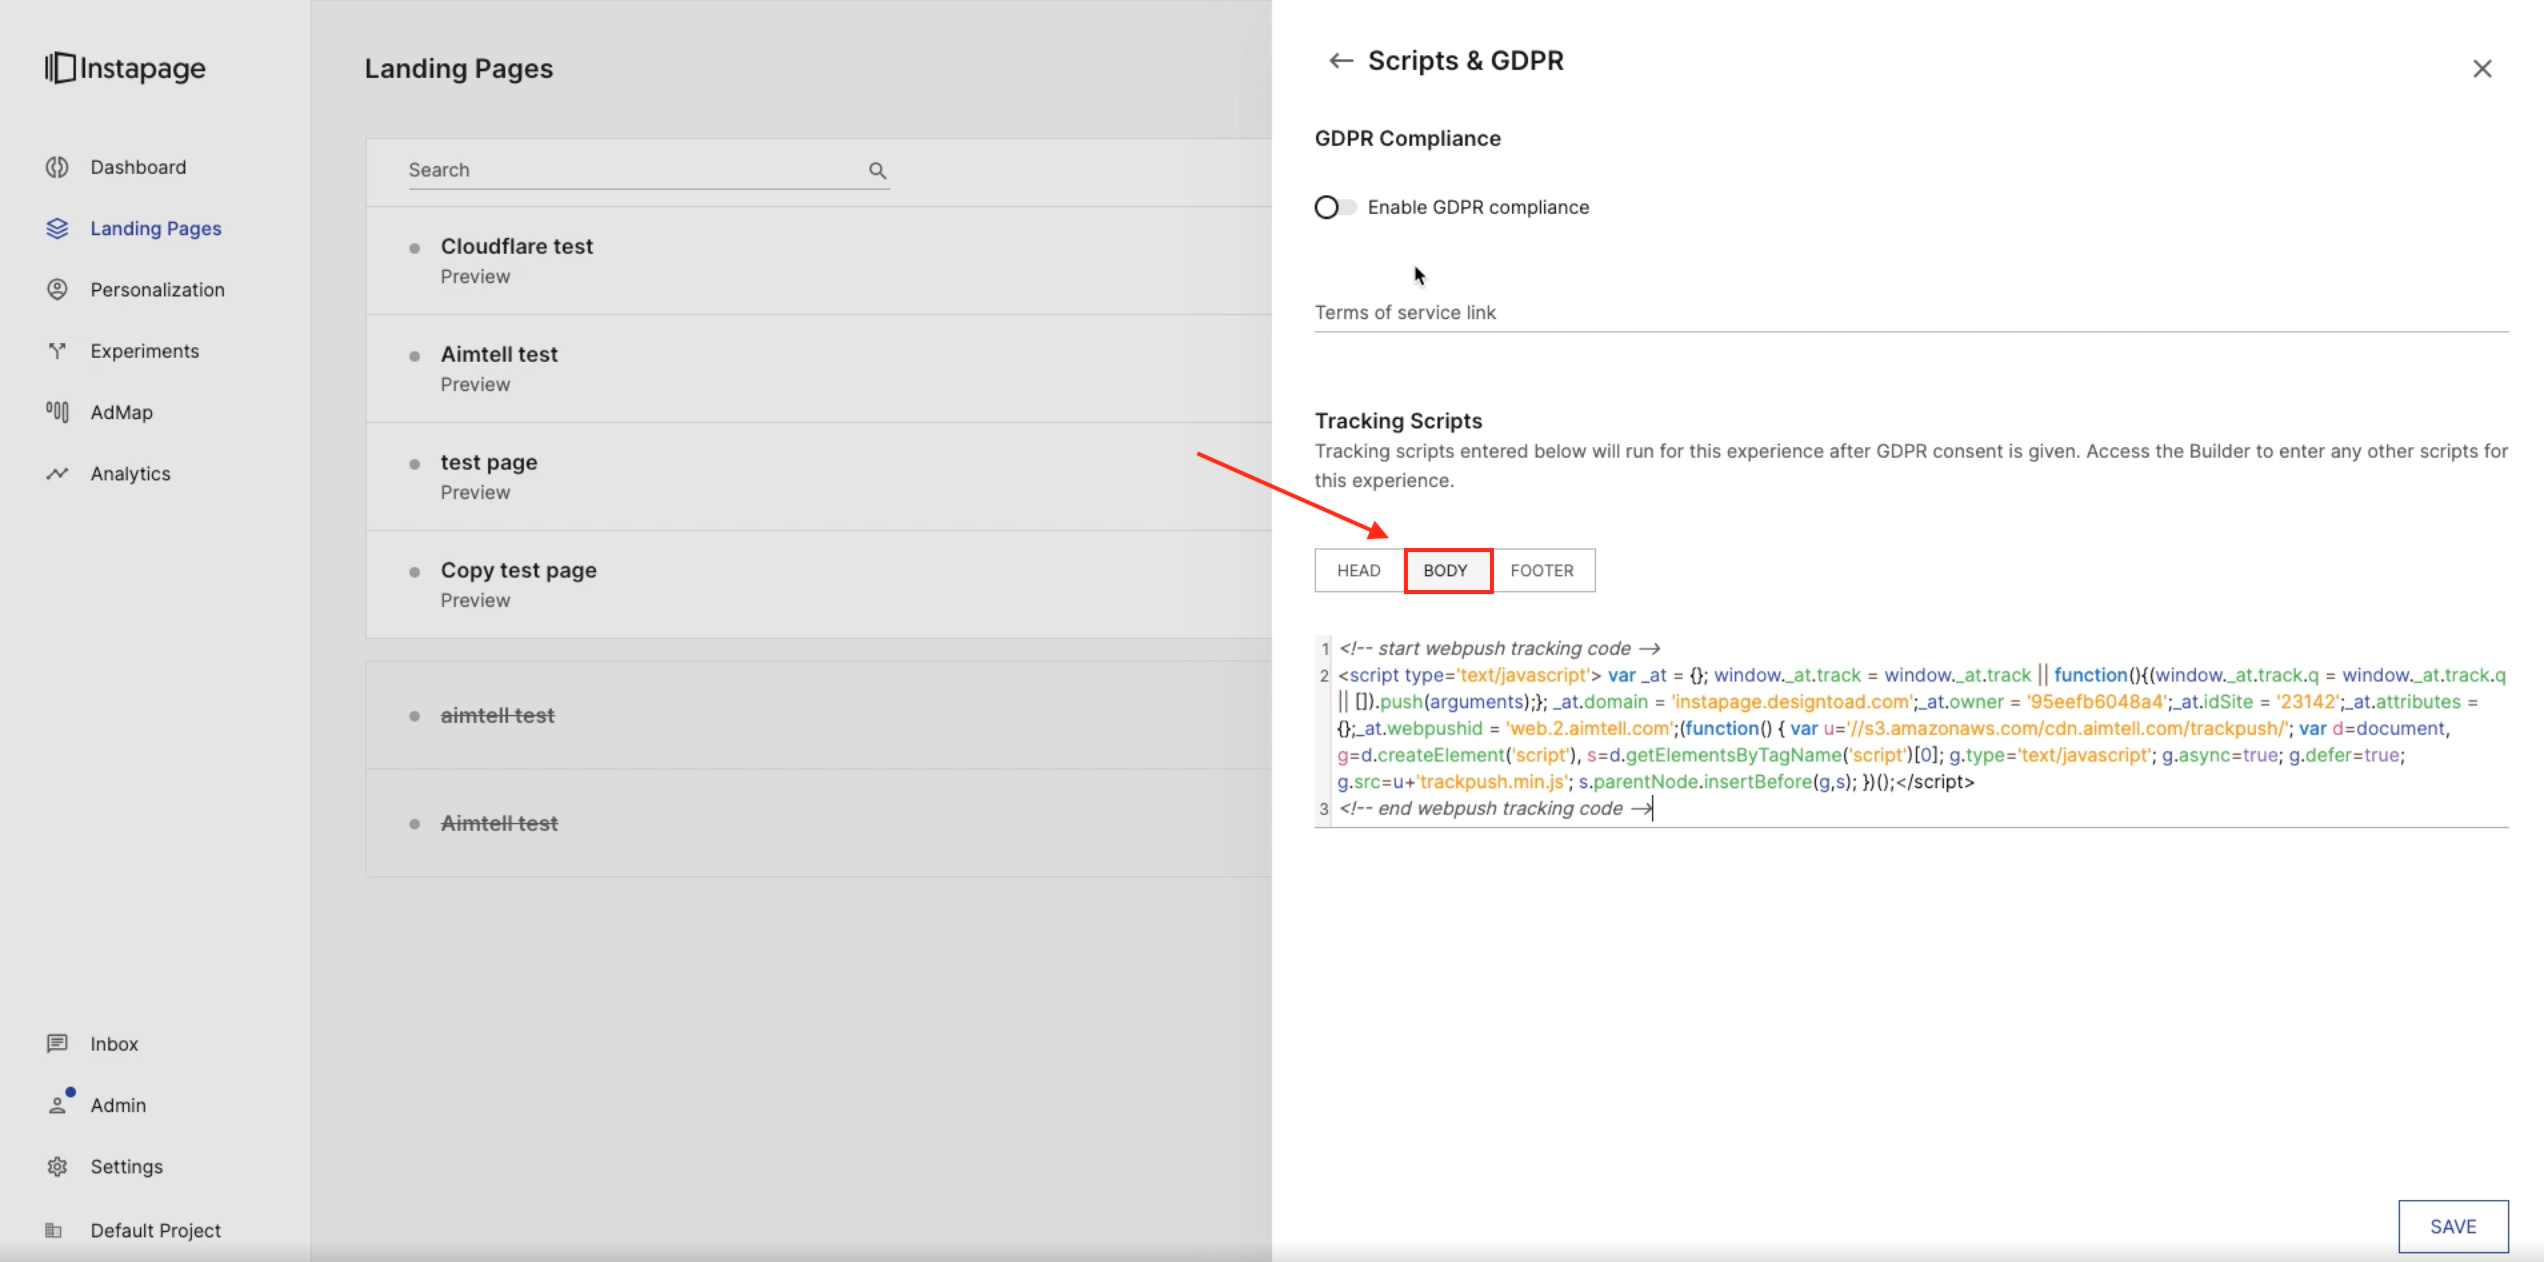Open the Admin menu item
The height and width of the screenshot is (1262, 2544).
click(x=118, y=1106)
